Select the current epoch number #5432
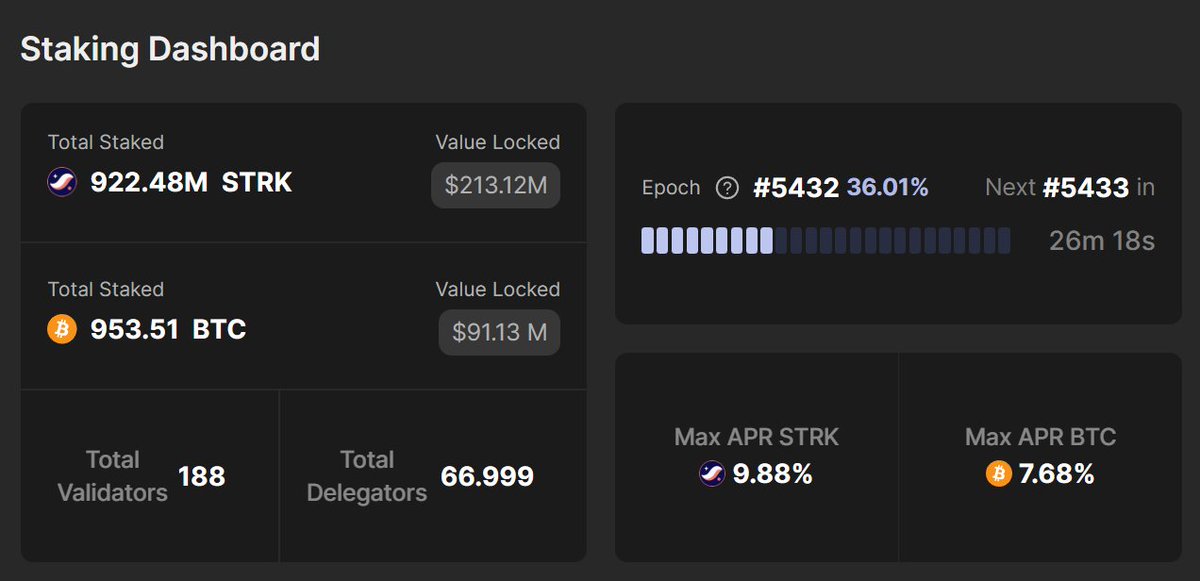The width and height of the screenshot is (1200, 581). (x=795, y=188)
